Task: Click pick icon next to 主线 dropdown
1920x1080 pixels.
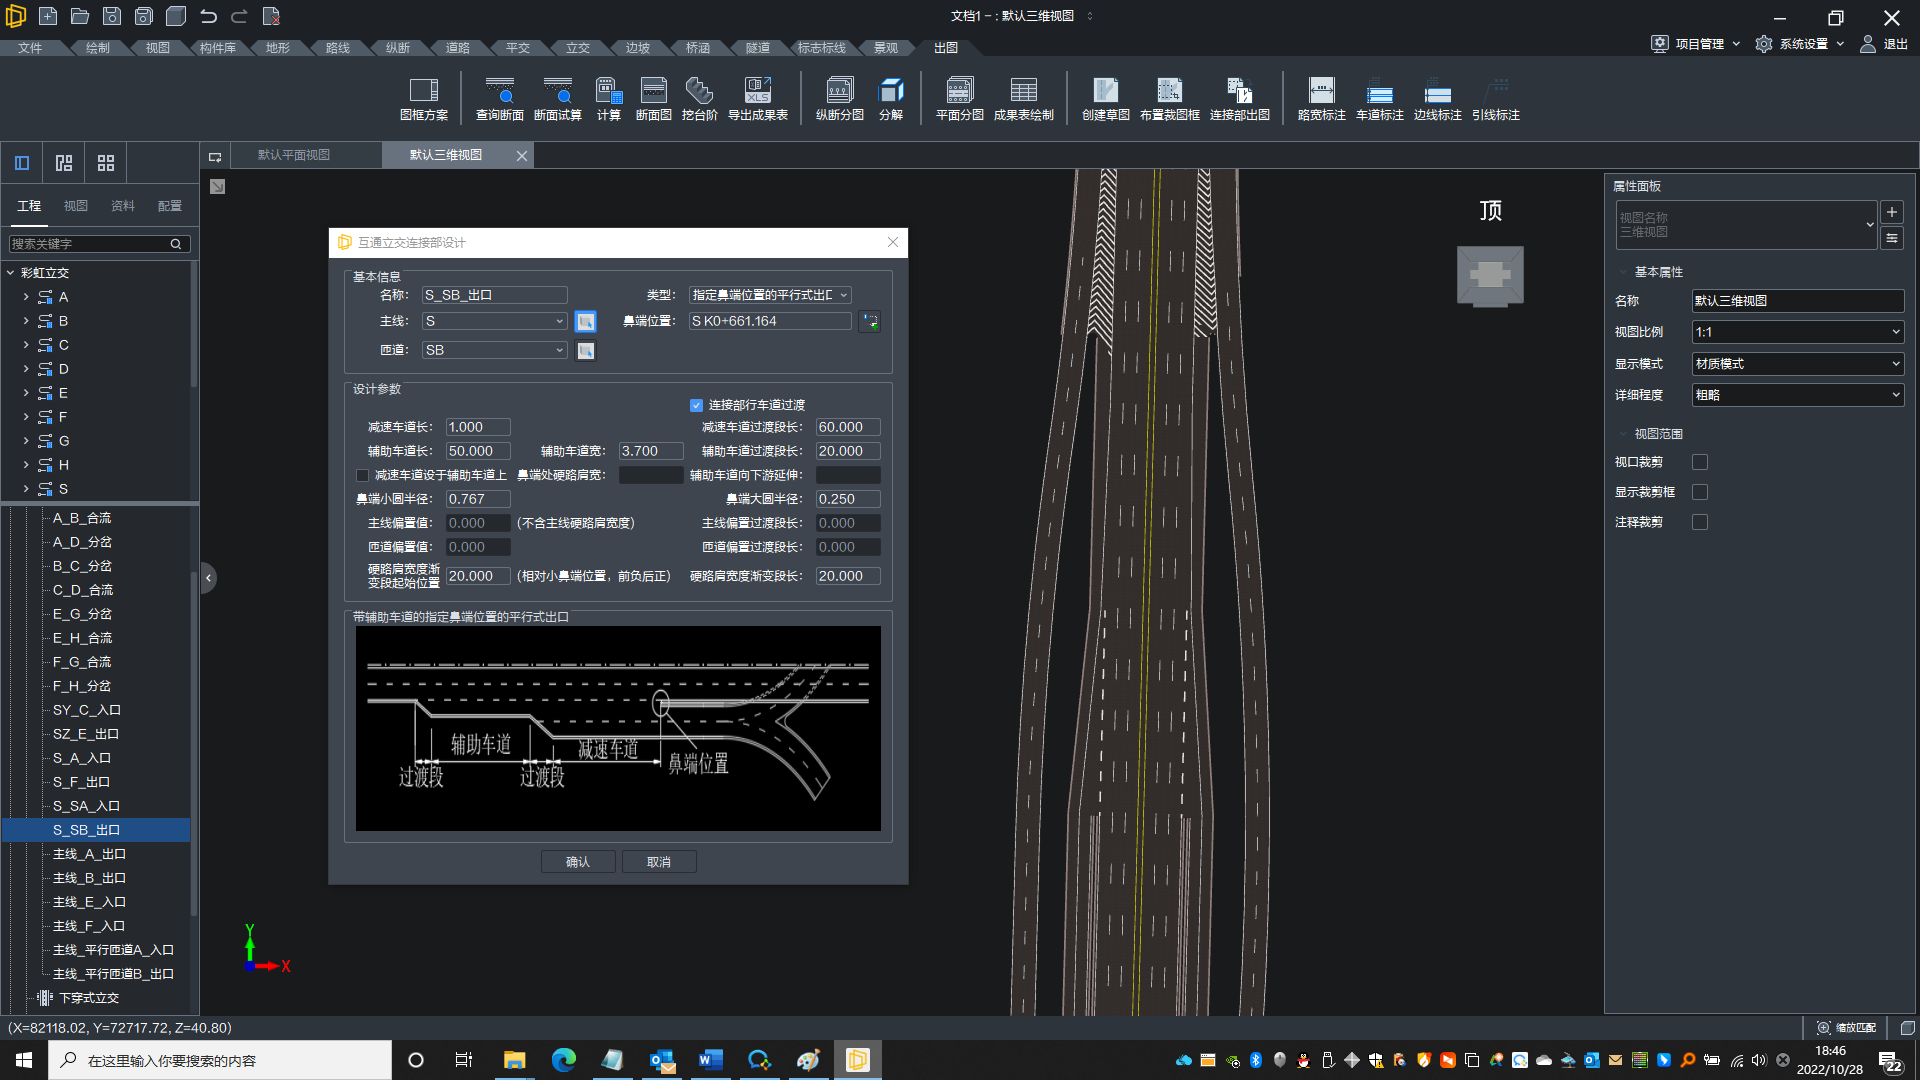Action: coord(586,322)
